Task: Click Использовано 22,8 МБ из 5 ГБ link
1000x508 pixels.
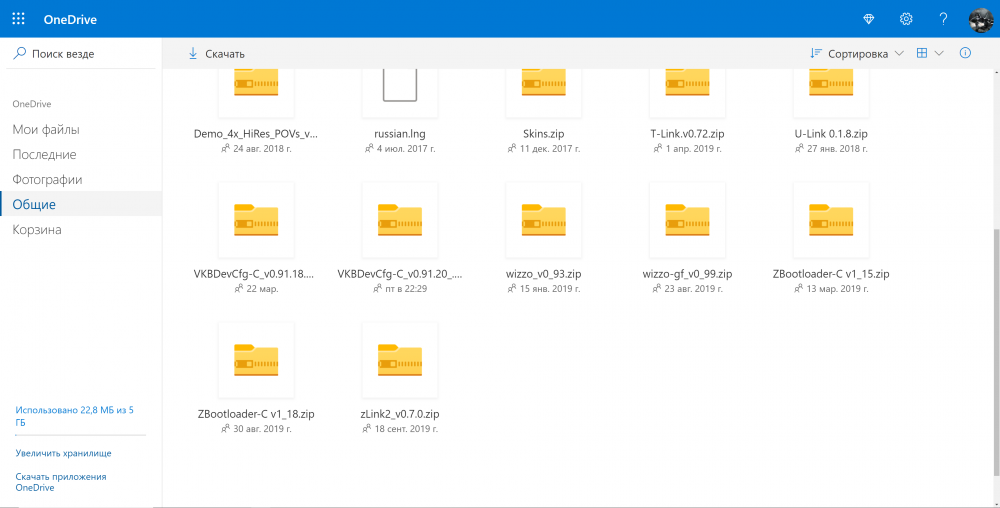Action: (x=75, y=416)
